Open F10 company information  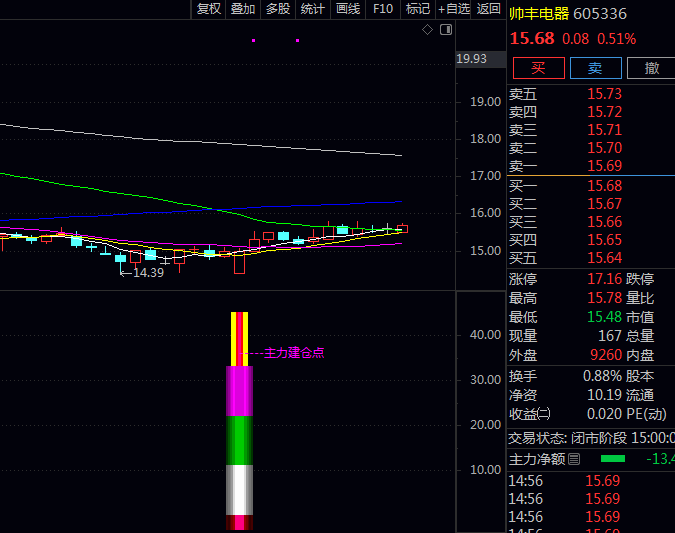pyautogui.click(x=383, y=9)
